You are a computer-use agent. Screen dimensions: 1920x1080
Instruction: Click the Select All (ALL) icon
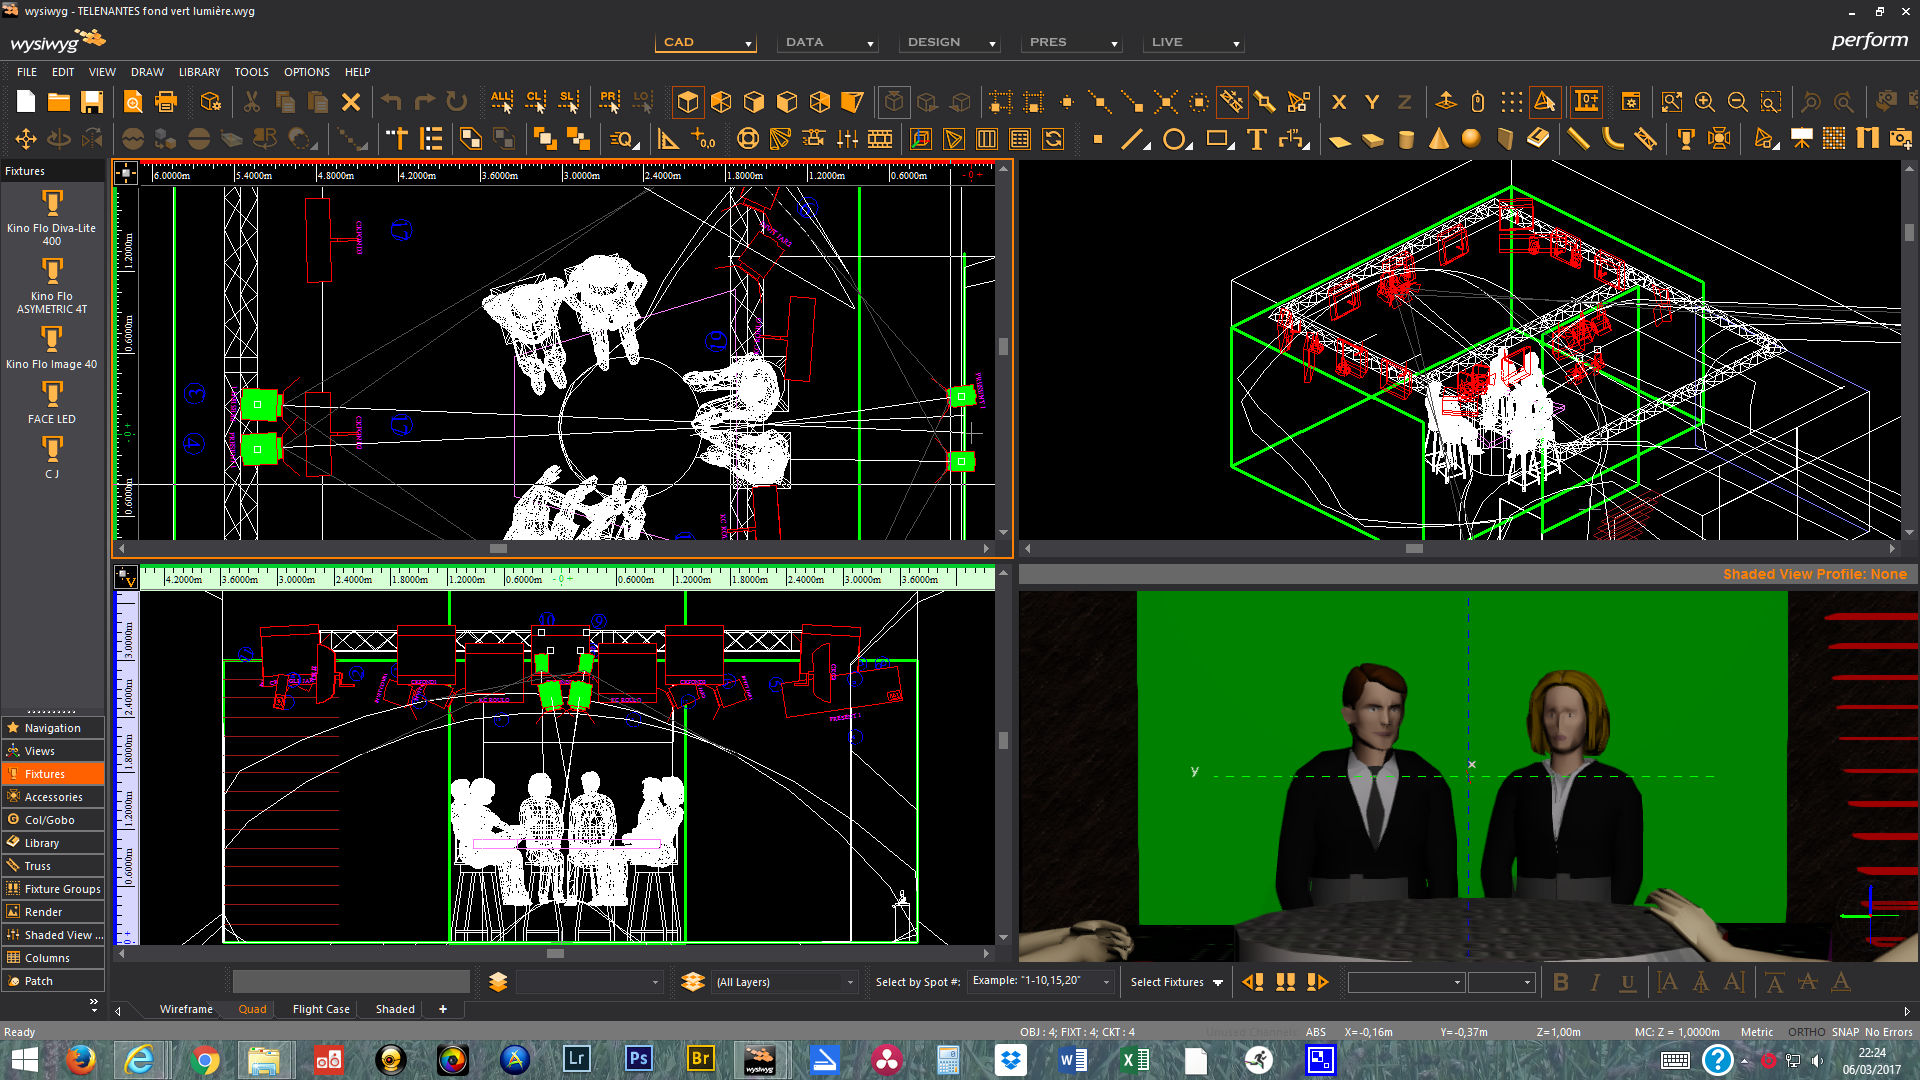pyautogui.click(x=501, y=102)
